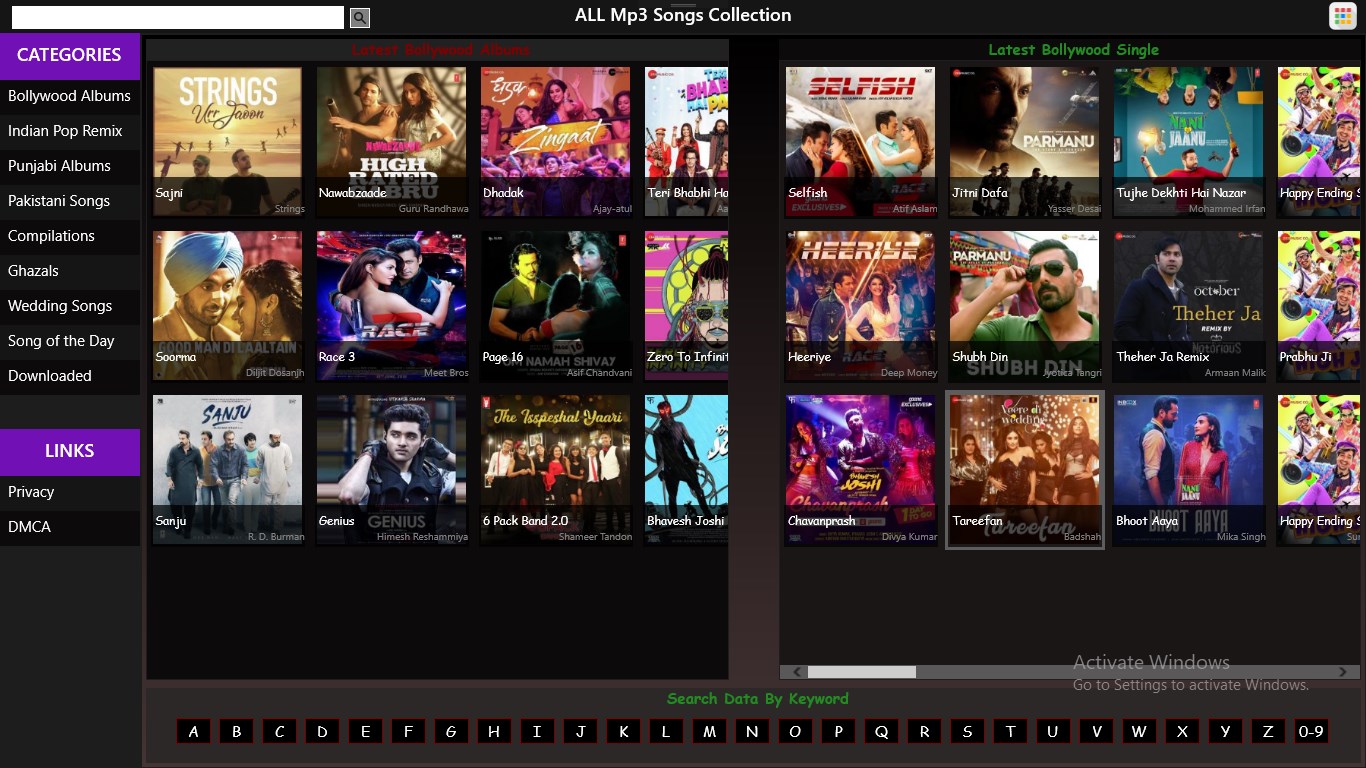The image size is (1366, 768).
Task: Click scrollbar right arrow in singles panel
Action: [x=1345, y=672]
